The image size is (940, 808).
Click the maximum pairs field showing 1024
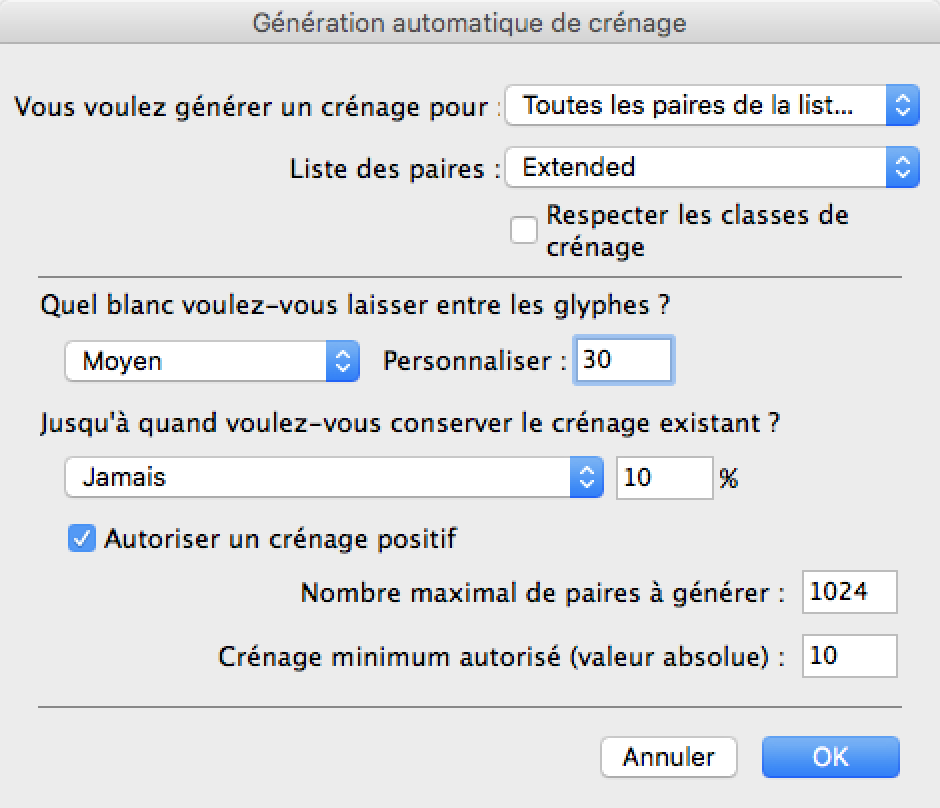coord(849,592)
